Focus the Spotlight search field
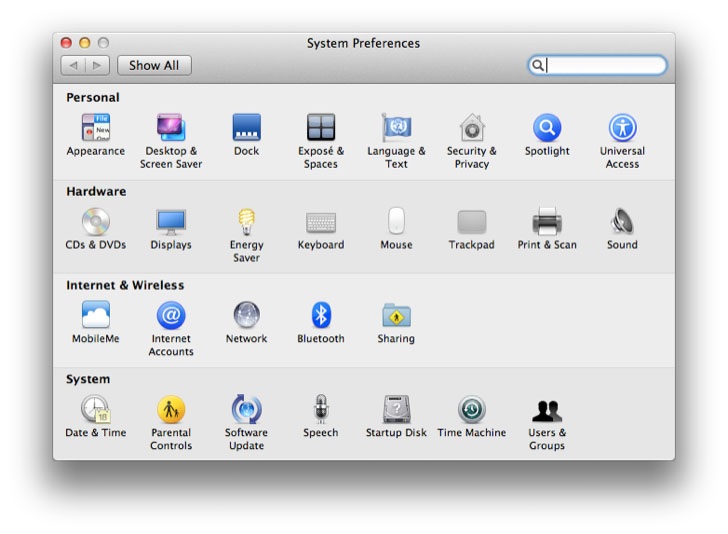Screen dimensions: 728x534 (597, 65)
